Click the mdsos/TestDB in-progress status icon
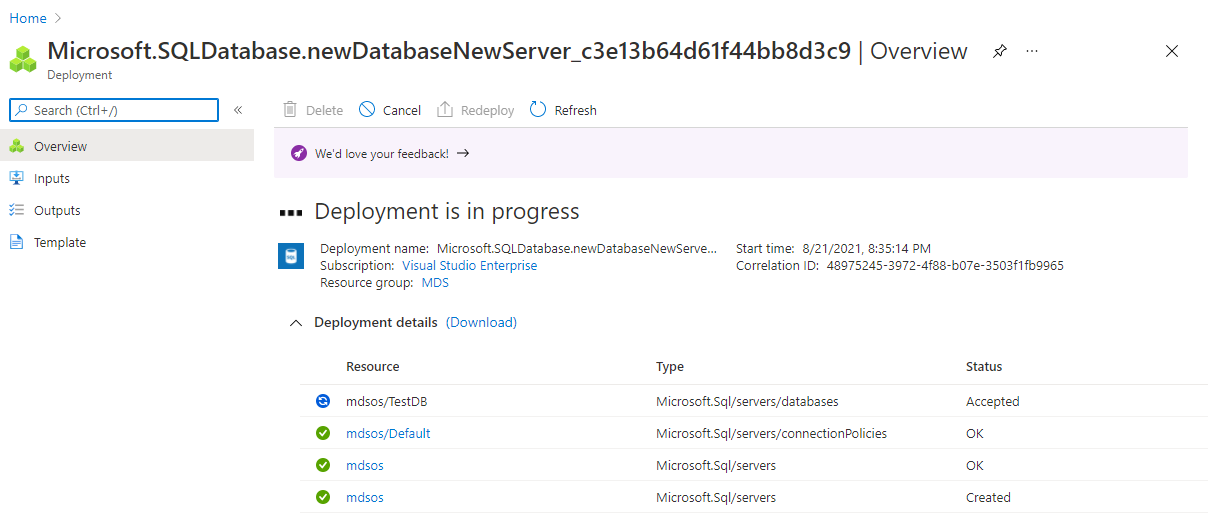The image size is (1208, 528). tap(323, 401)
